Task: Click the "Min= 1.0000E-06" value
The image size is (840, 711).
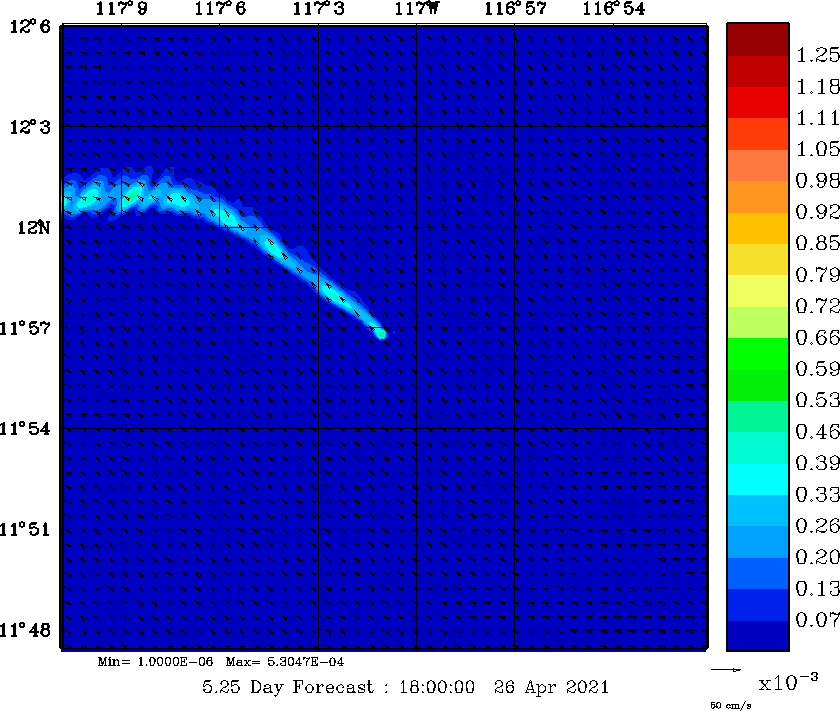Action: click(155, 662)
